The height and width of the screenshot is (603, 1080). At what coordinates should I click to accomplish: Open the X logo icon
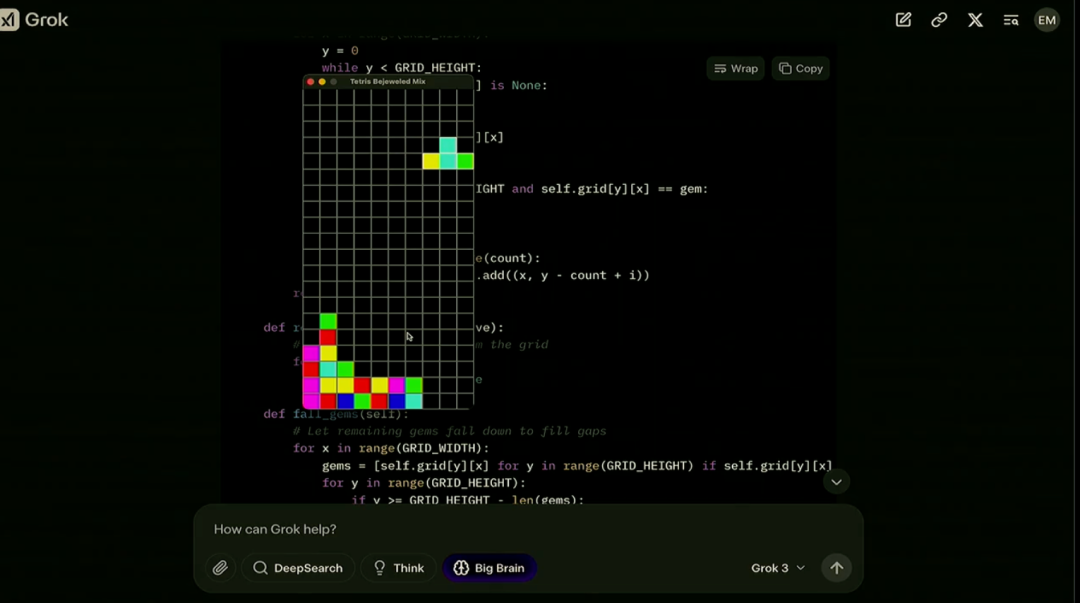(x=975, y=20)
